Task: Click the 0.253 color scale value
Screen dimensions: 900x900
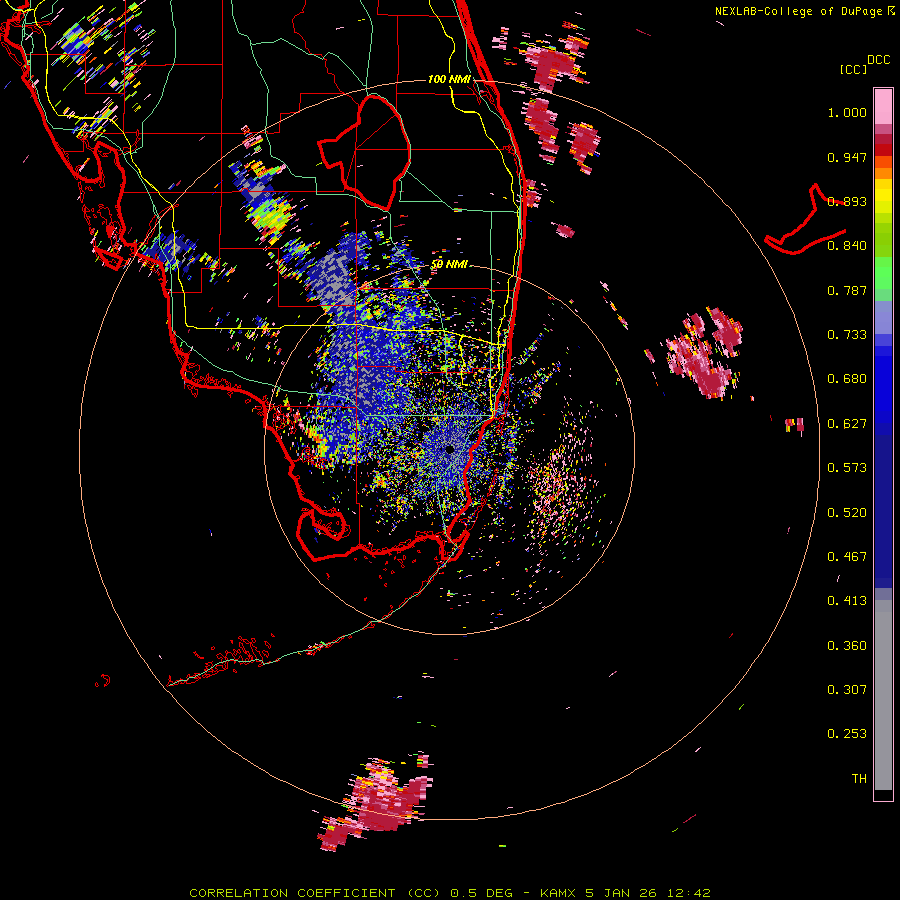Action: [x=847, y=734]
